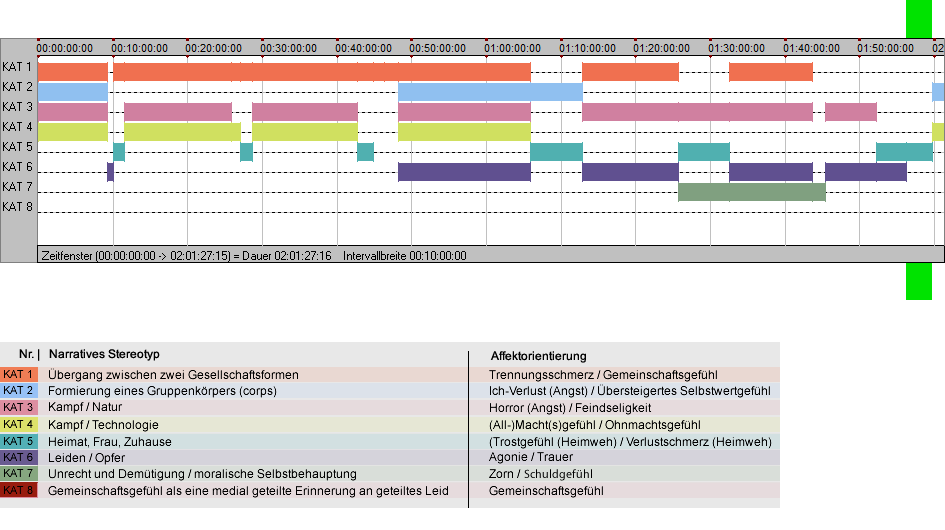945x530 pixels.
Task: Pick the dark red KAT 8 legend swatch
Action: click(19, 490)
